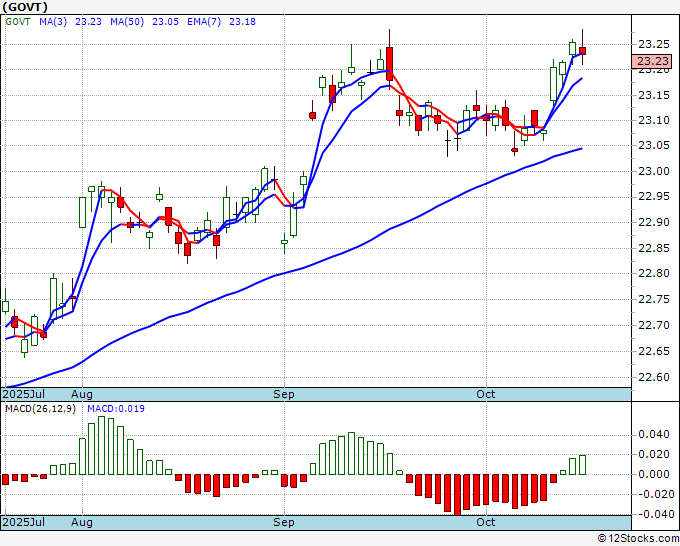Click the 23.05 price axis label

point(654,145)
